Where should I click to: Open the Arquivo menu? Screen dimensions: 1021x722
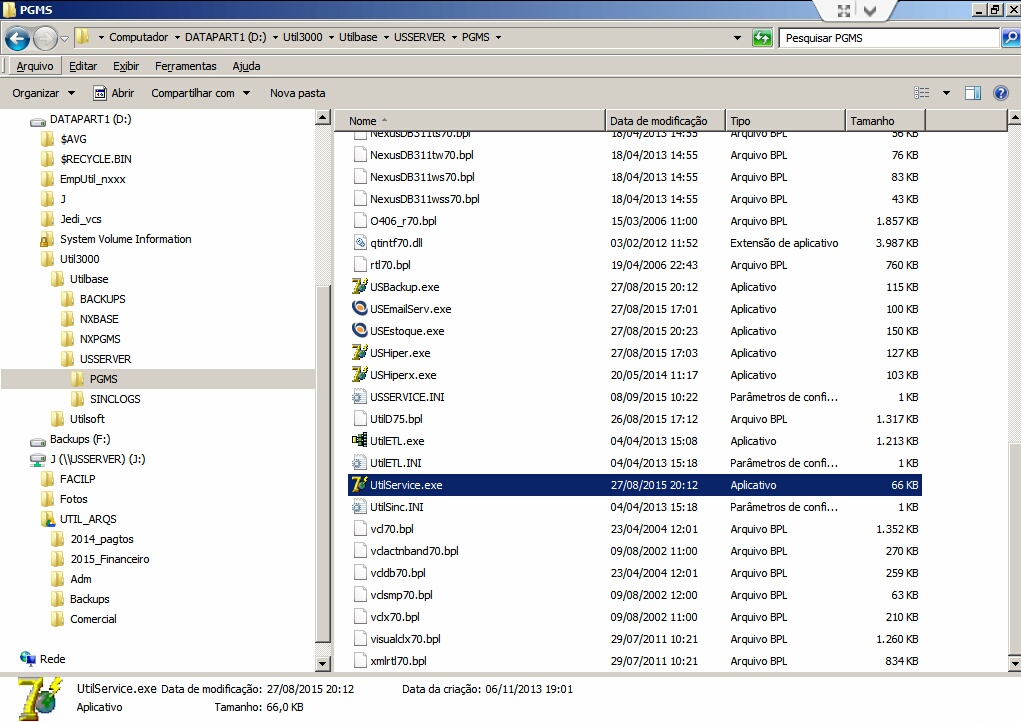35,66
